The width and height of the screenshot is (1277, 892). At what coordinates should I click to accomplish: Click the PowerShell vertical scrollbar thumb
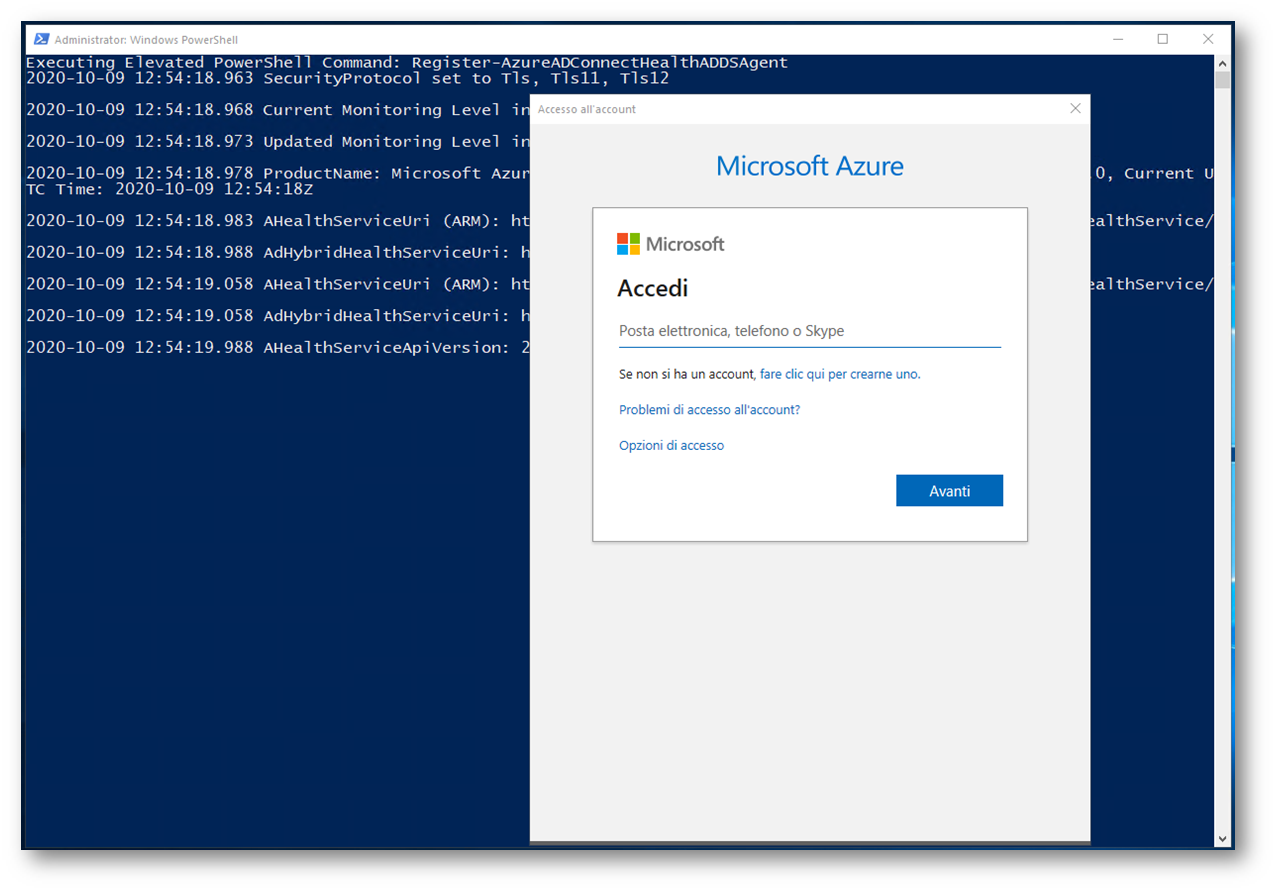click(x=1222, y=80)
